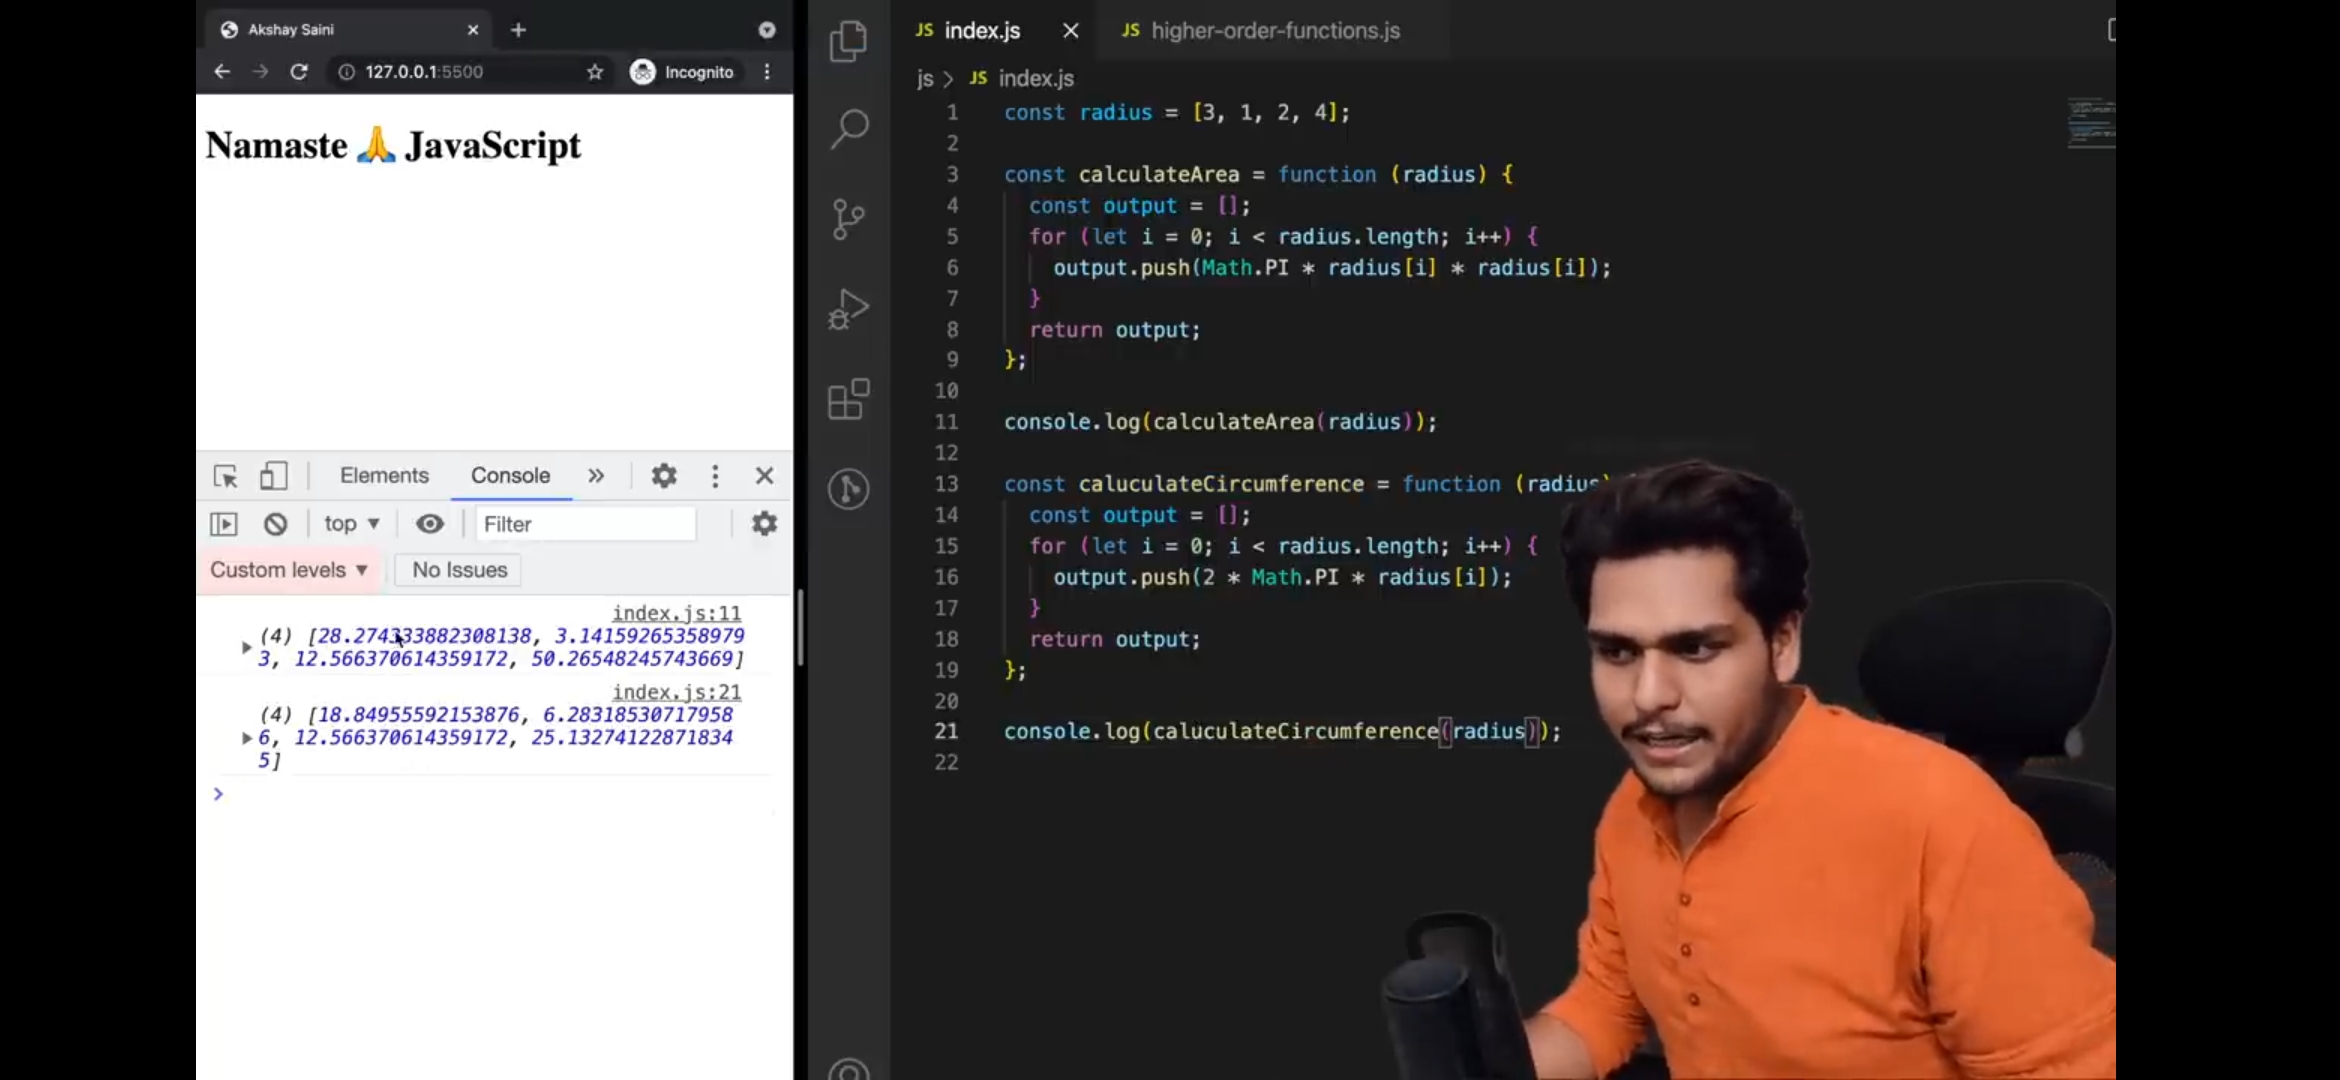Open Run and Debug view icon
This screenshot has width=2340, height=1080.
coord(848,309)
